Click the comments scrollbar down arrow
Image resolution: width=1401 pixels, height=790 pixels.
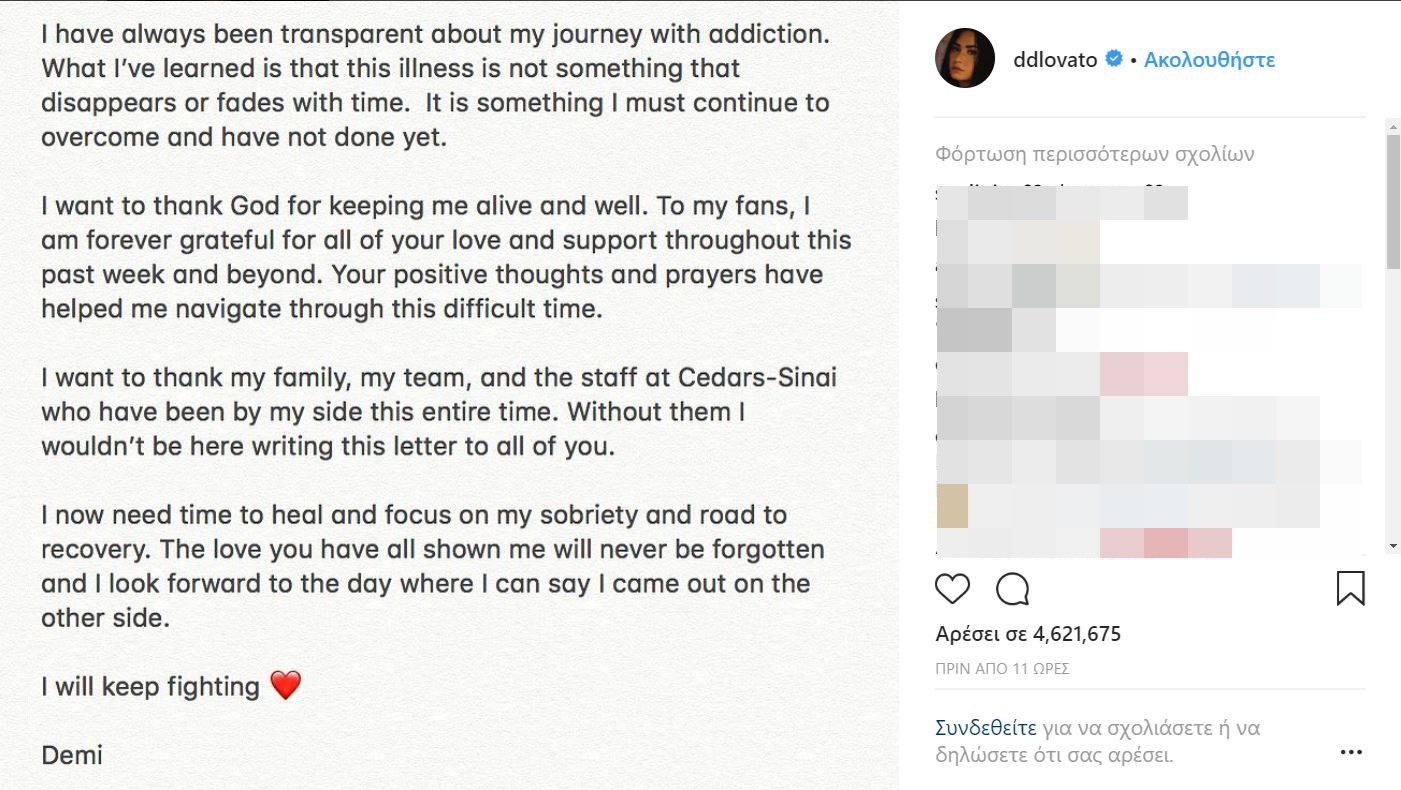(x=1393, y=546)
